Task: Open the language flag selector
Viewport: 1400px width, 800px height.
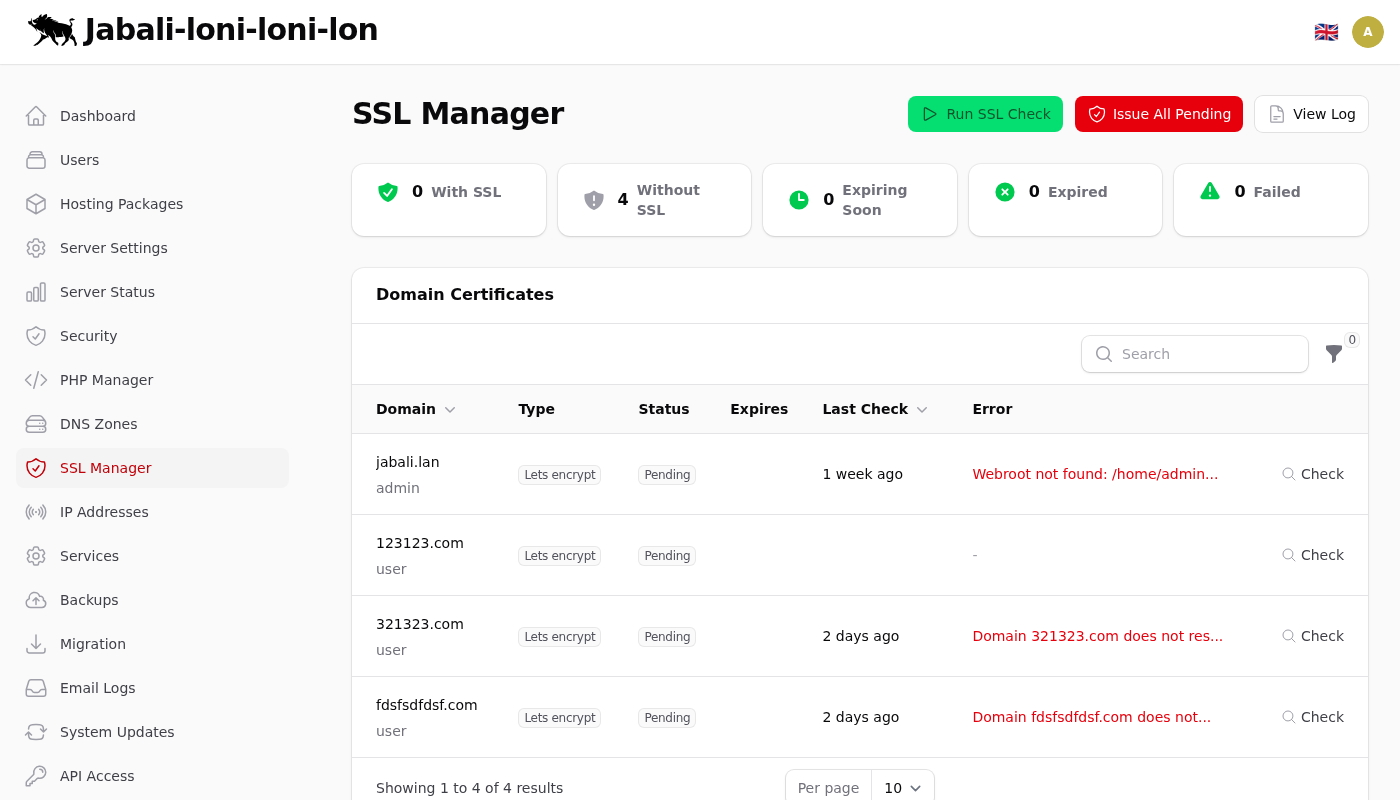Action: pyautogui.click(x=1326, y=32)
